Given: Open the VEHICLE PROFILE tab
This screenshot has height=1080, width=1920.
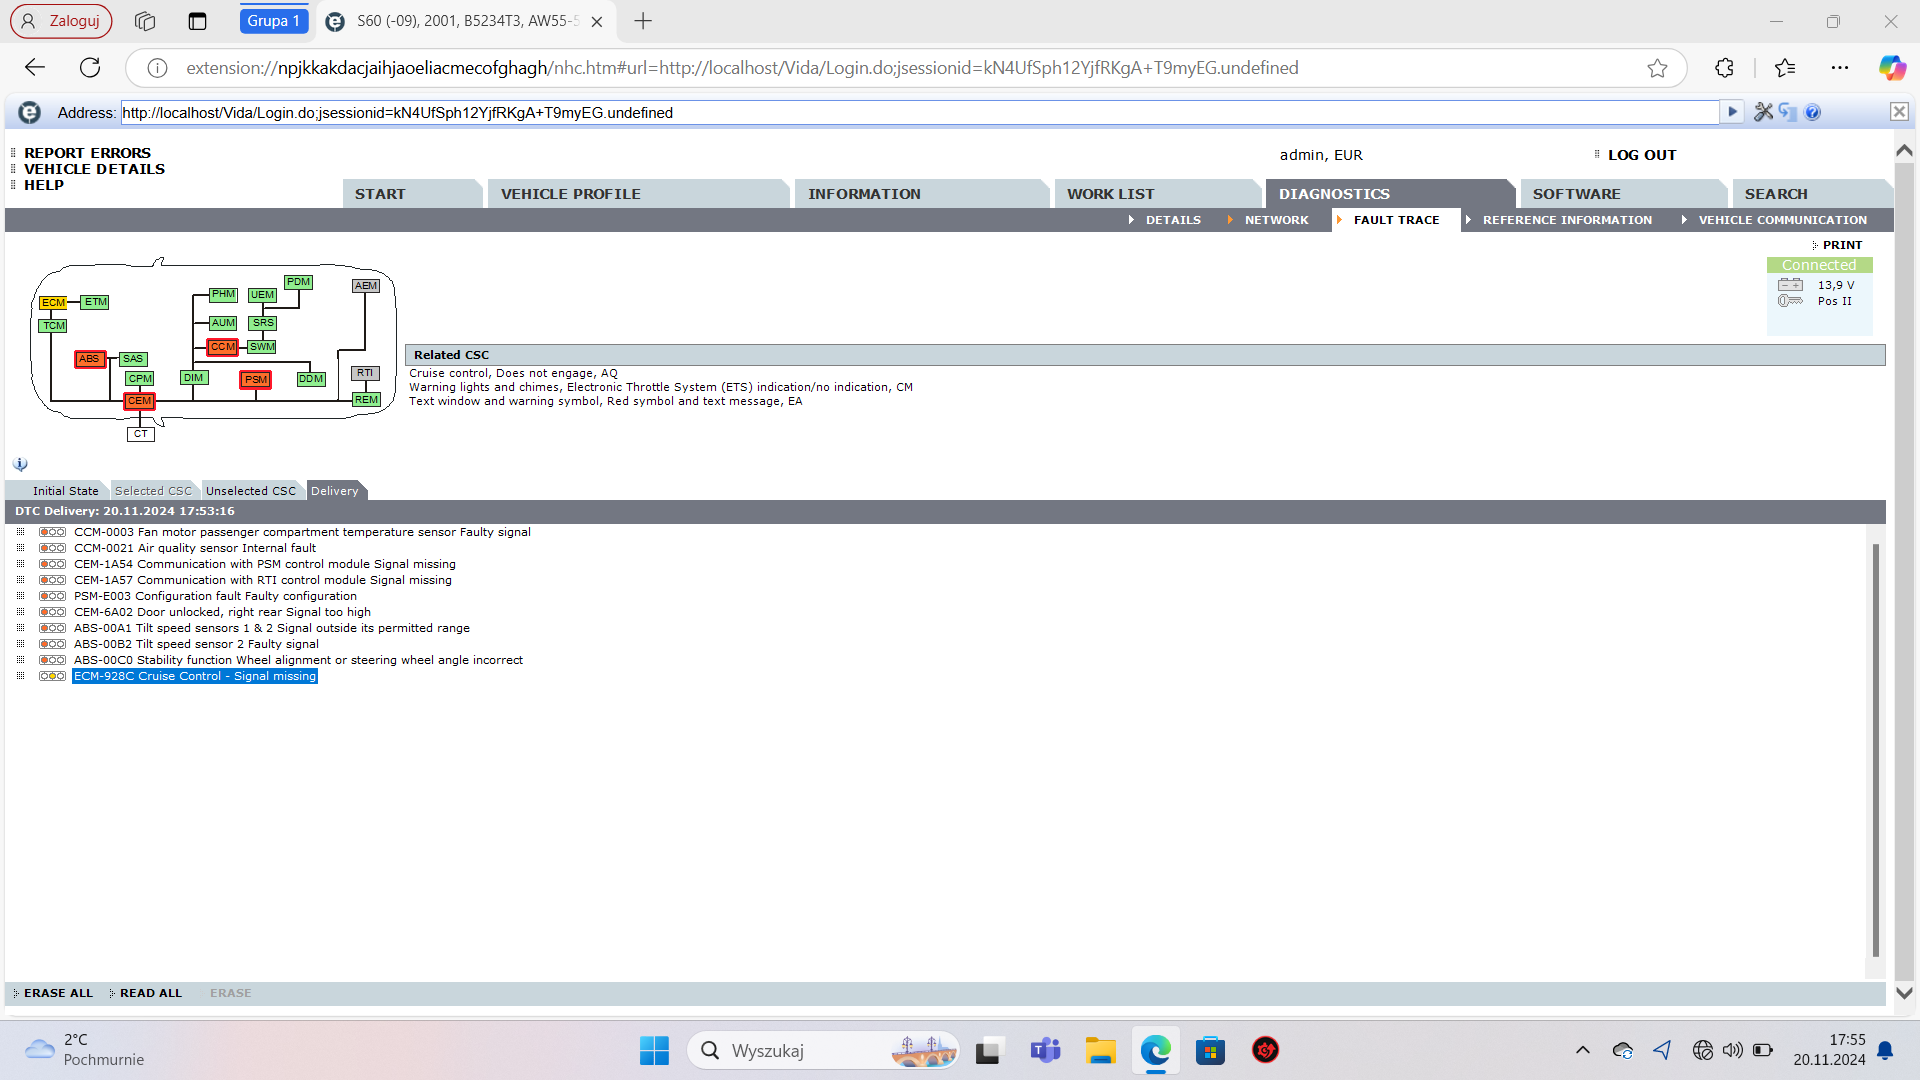Looking at the screenshot, I should pyautogui.click(x=570, y=194).
